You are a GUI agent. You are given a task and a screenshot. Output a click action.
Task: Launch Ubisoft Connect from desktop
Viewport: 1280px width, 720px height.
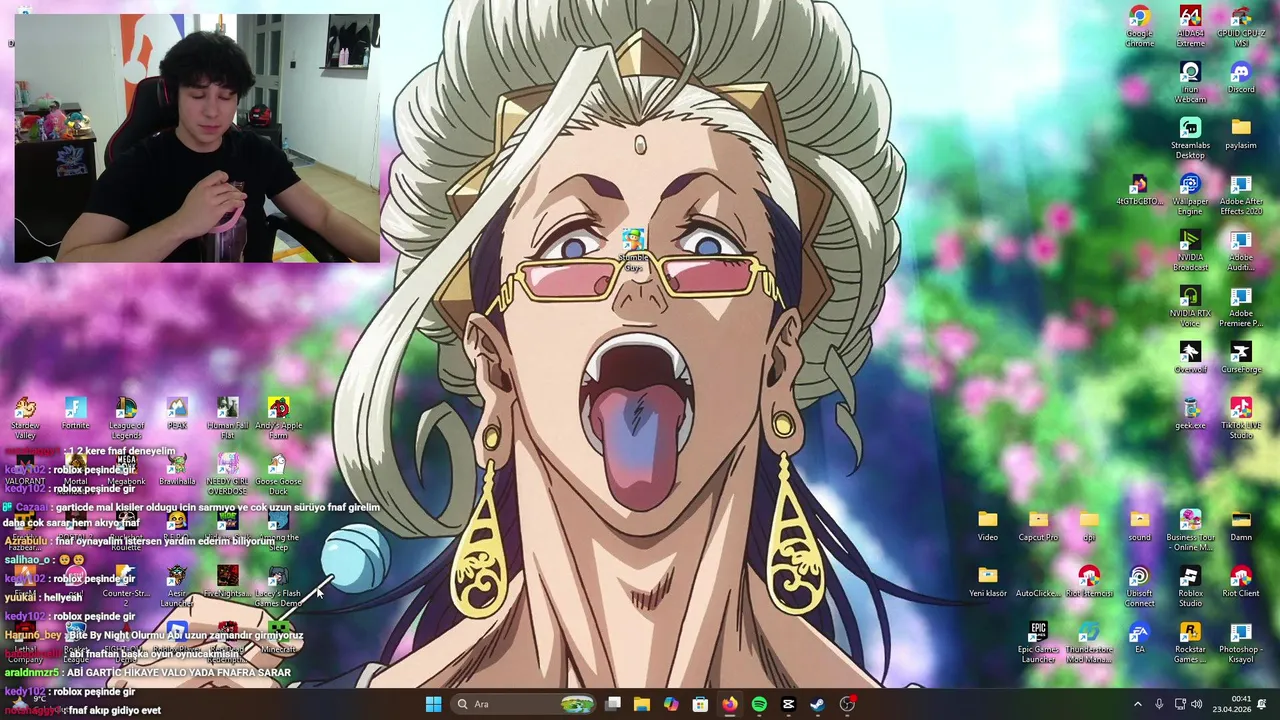coord(1140,587)
